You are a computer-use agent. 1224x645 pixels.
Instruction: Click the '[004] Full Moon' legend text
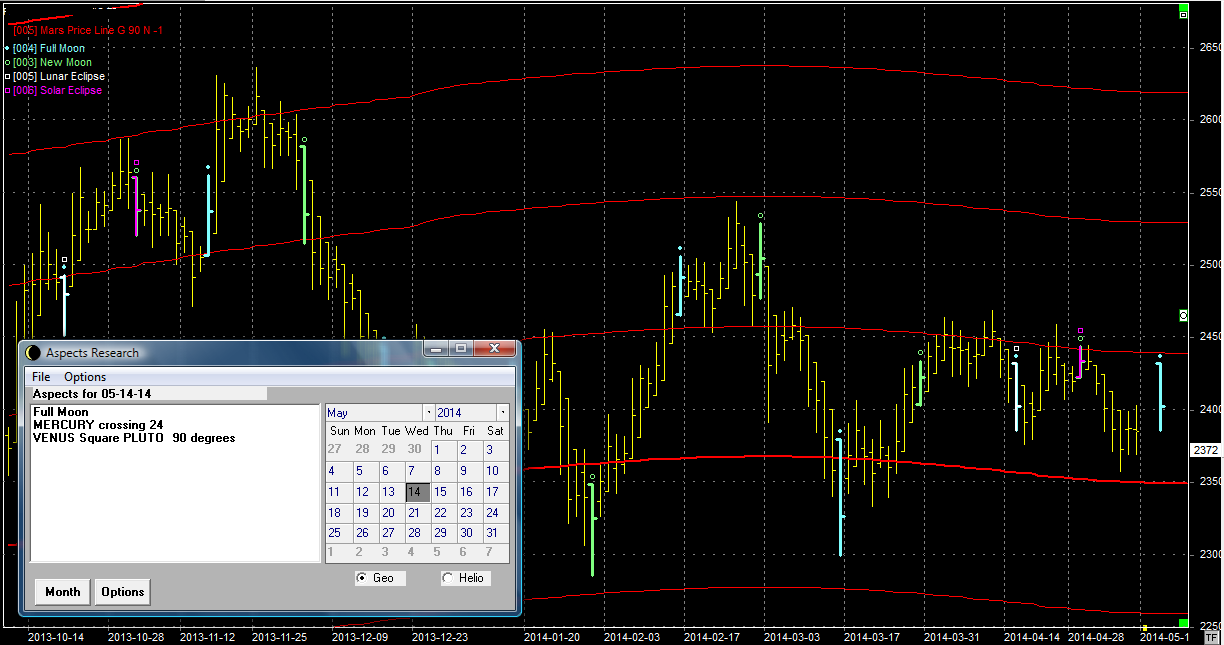click(x=49, y=48)
